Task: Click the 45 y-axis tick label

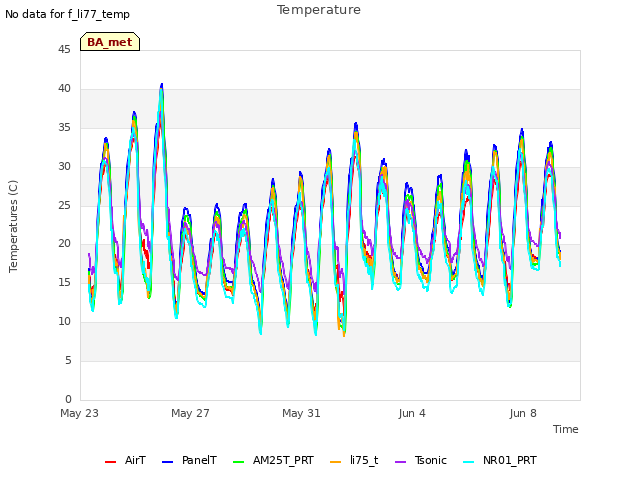Action: 64,50
